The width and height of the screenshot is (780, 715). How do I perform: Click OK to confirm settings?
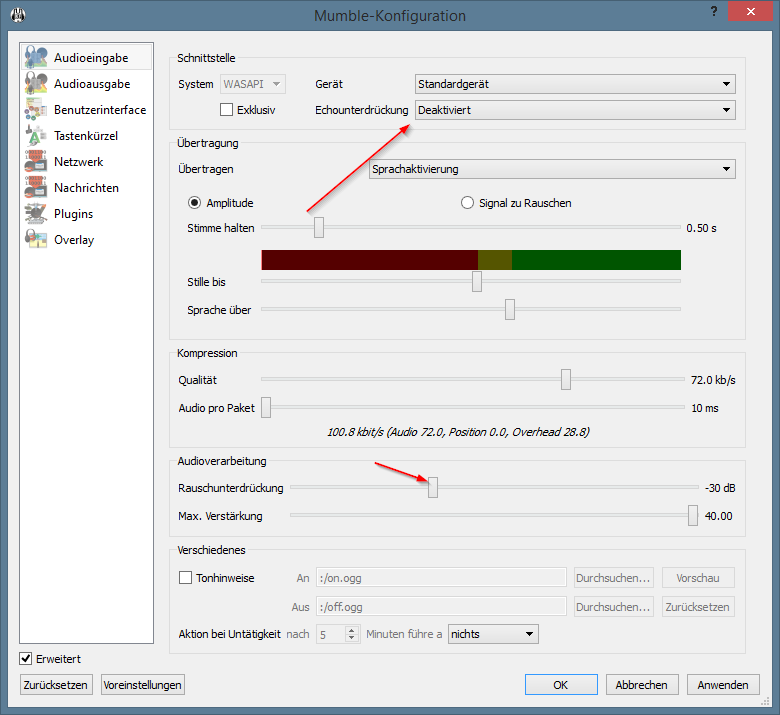tap(561, 685)
